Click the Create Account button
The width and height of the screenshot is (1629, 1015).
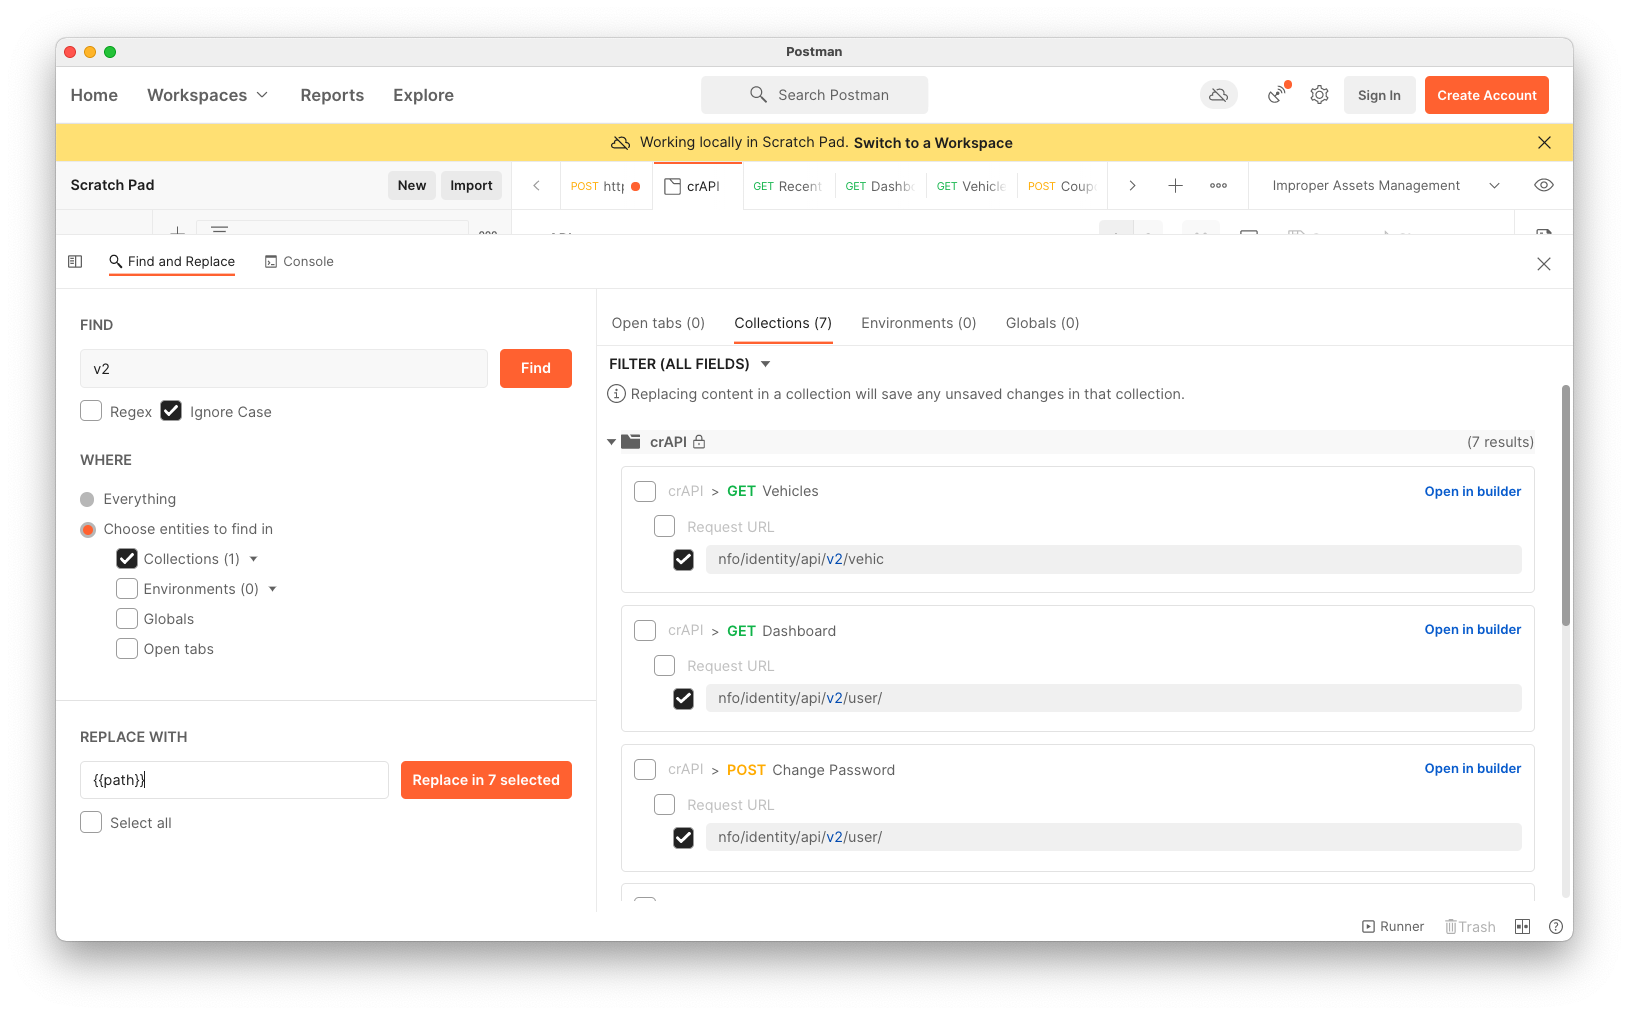(1487, 95)
